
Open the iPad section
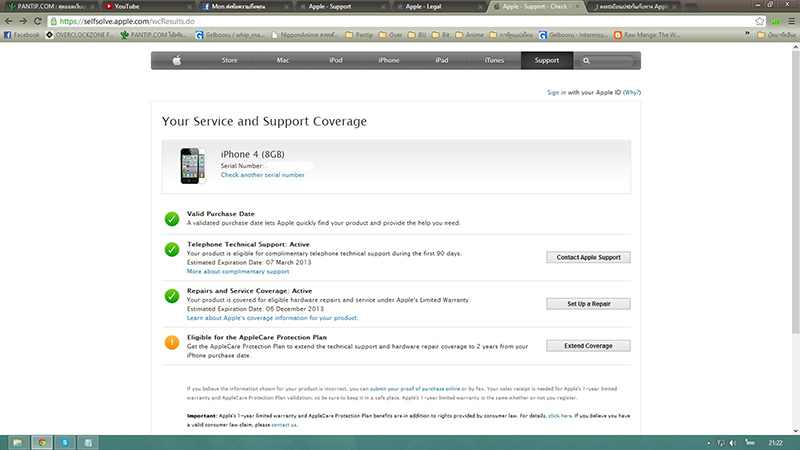(442, 60)
